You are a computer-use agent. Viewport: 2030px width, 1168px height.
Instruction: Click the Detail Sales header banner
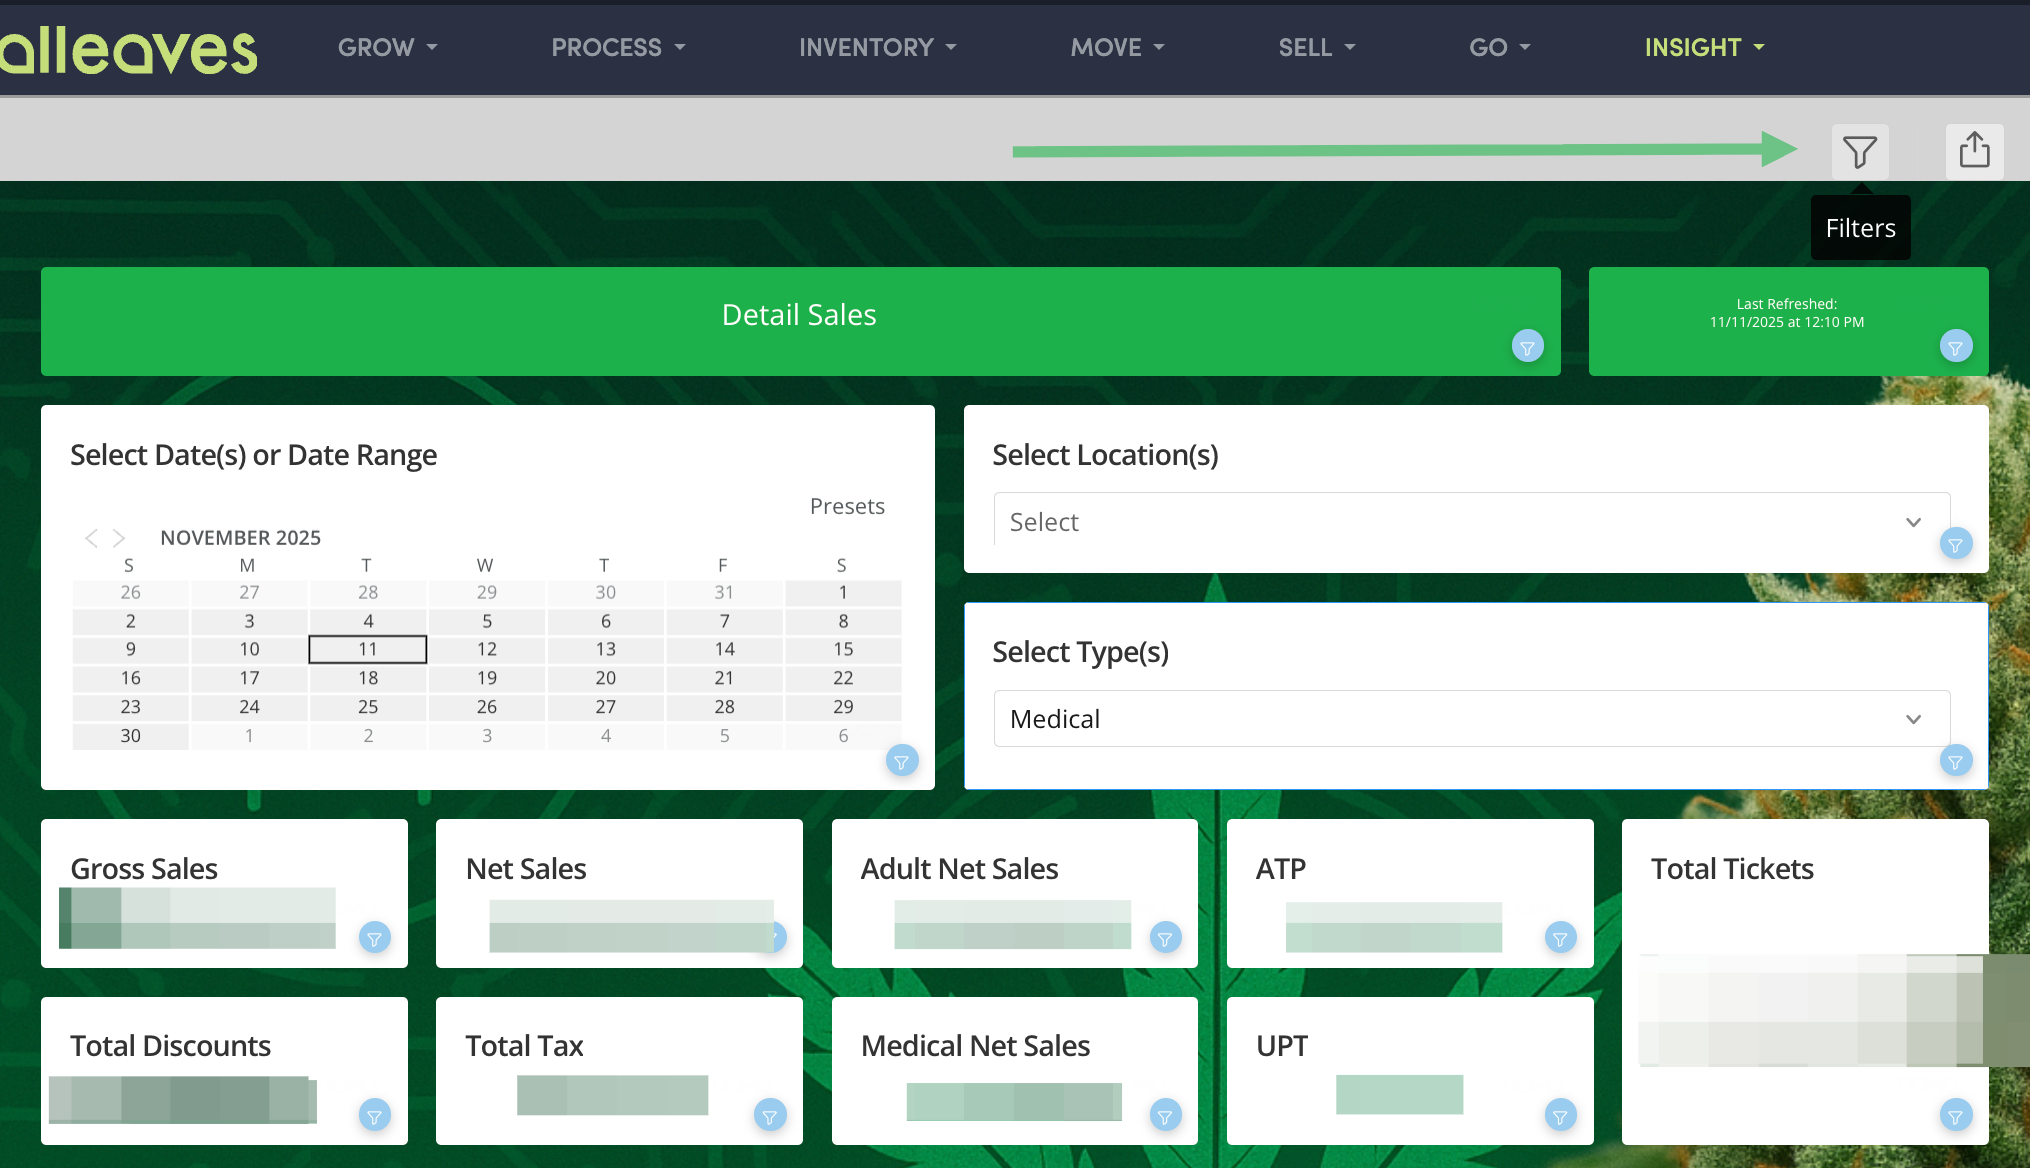tap(800, 321)
